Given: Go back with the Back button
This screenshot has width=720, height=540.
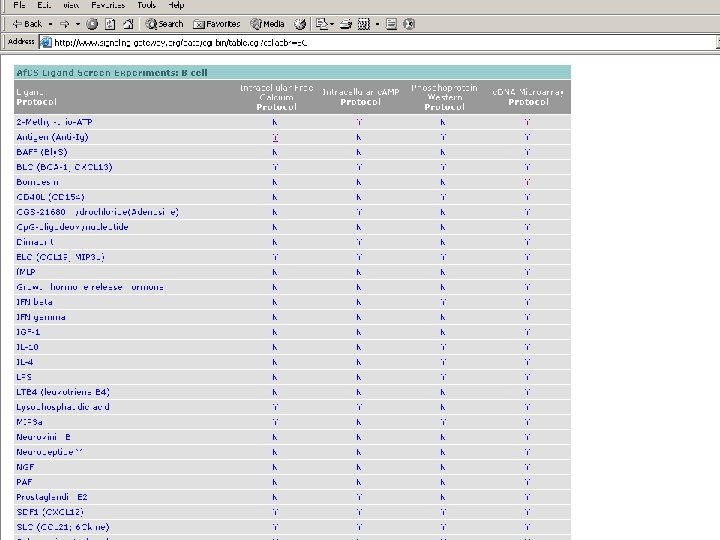Looking at the screenshot, I should pyautogui.click(x=27, y=24).
